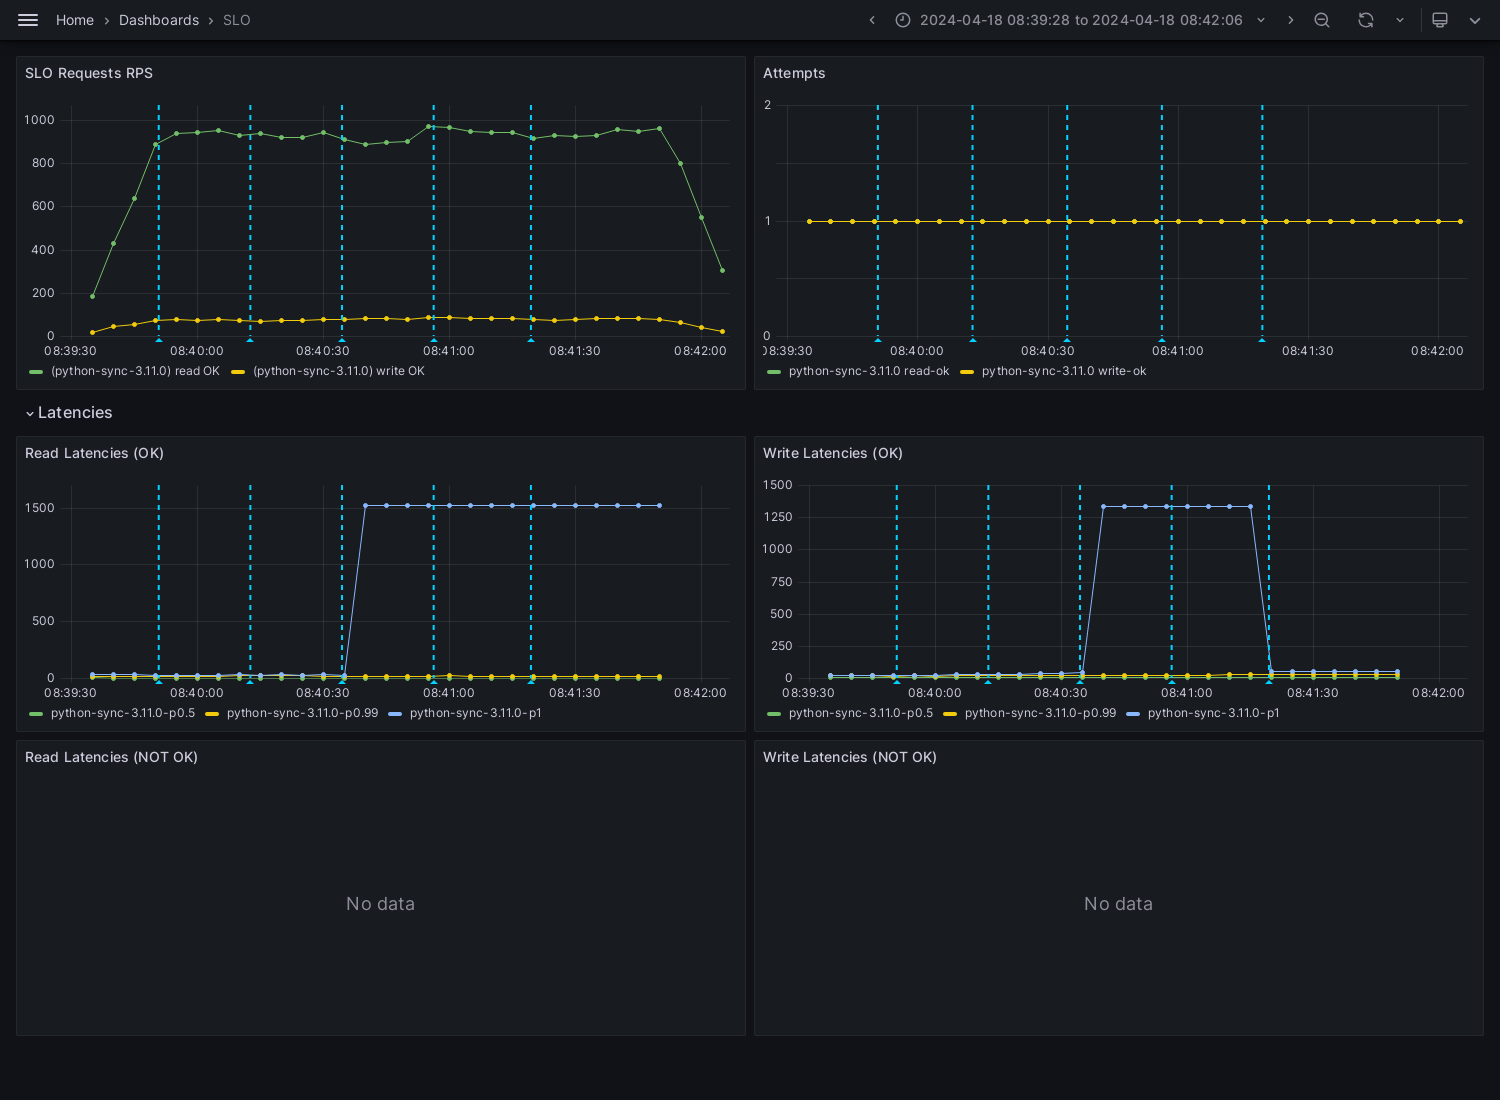Collapse the Latencies row
This screenshot has height=1100, width=1500.
[68, 413]
